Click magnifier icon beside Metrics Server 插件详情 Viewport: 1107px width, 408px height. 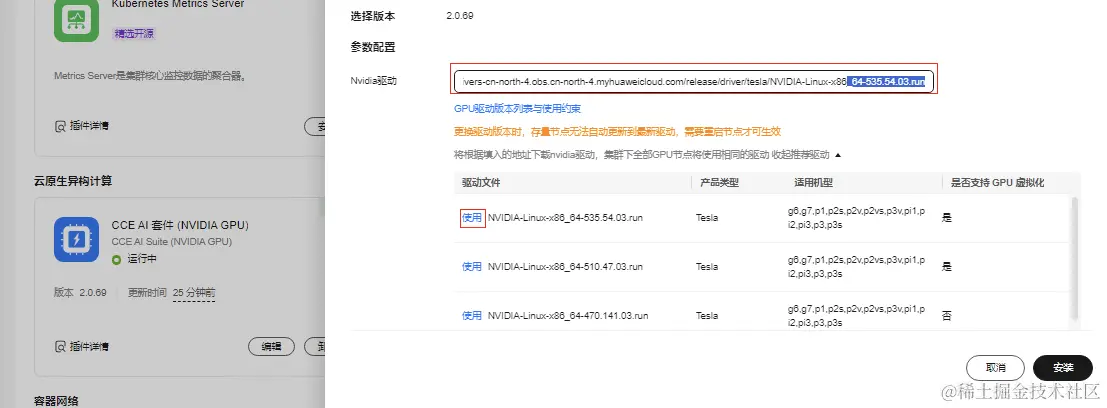point(60,126)
